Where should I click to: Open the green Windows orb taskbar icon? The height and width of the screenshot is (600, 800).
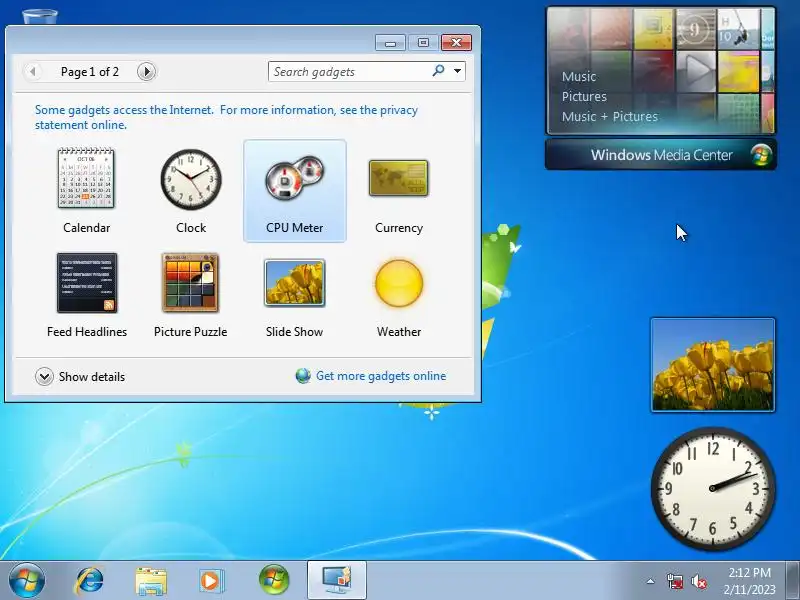[274, 580]
